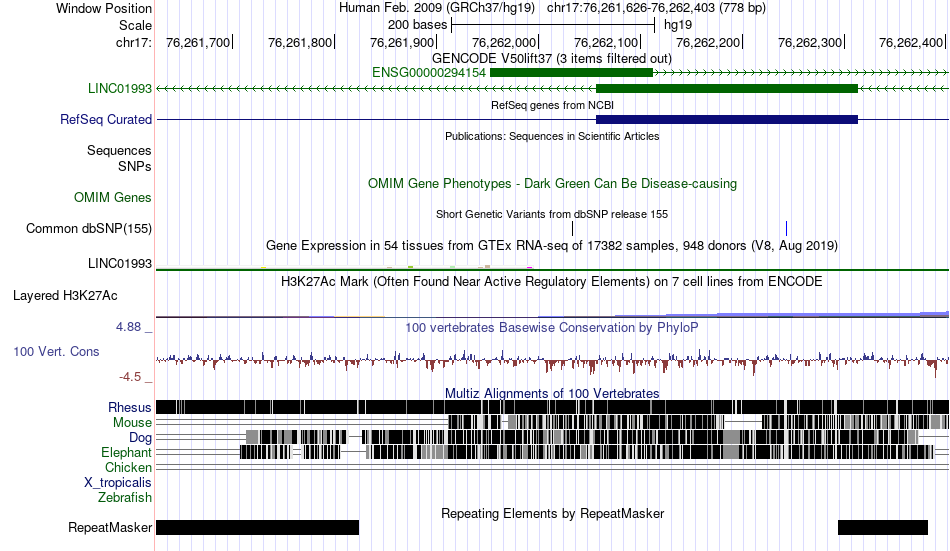Click the RepeatMasker track label
The height and width of the screenshot is (551, 950).
pos(110,527)
